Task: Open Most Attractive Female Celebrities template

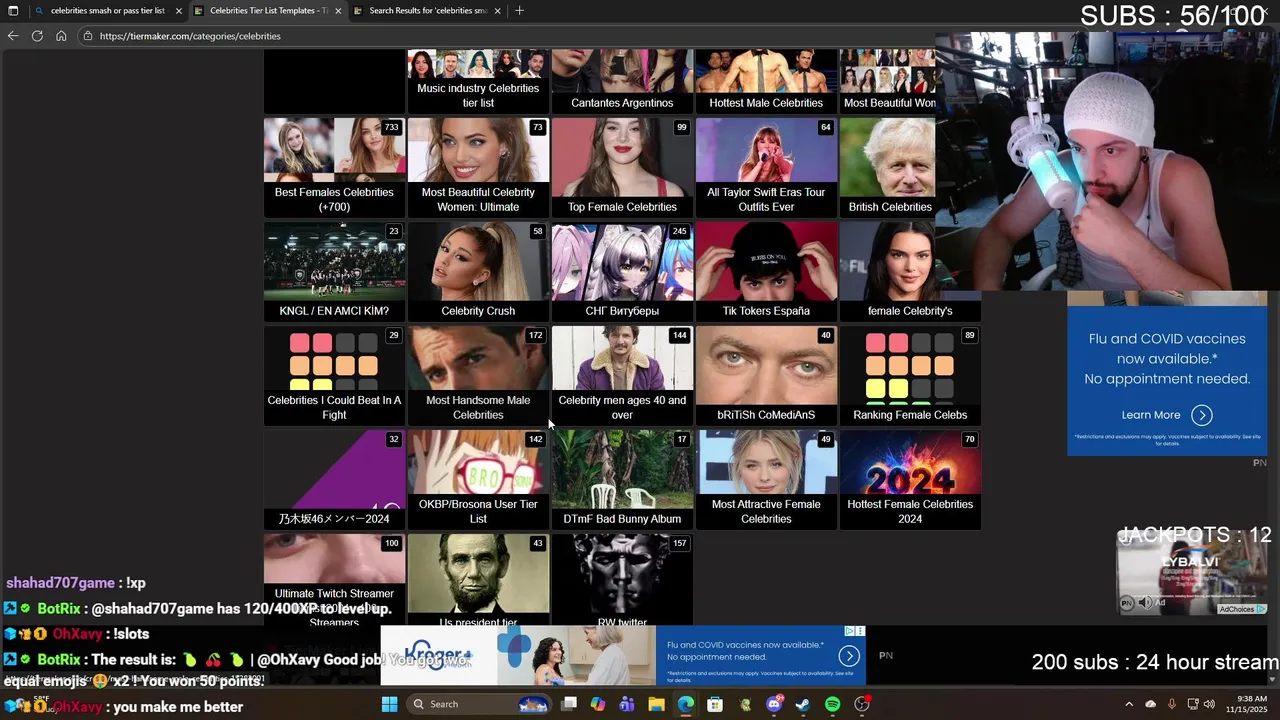Action: 766,479
